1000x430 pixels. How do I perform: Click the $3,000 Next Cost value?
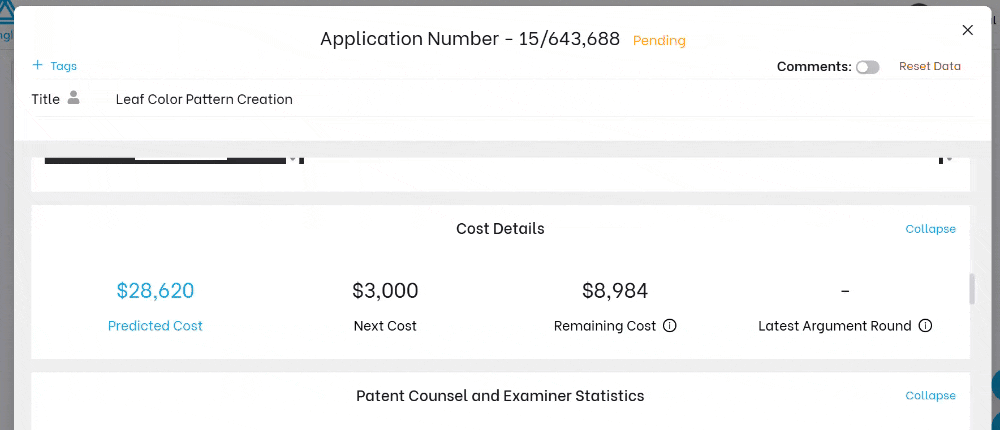click(385, 290)
